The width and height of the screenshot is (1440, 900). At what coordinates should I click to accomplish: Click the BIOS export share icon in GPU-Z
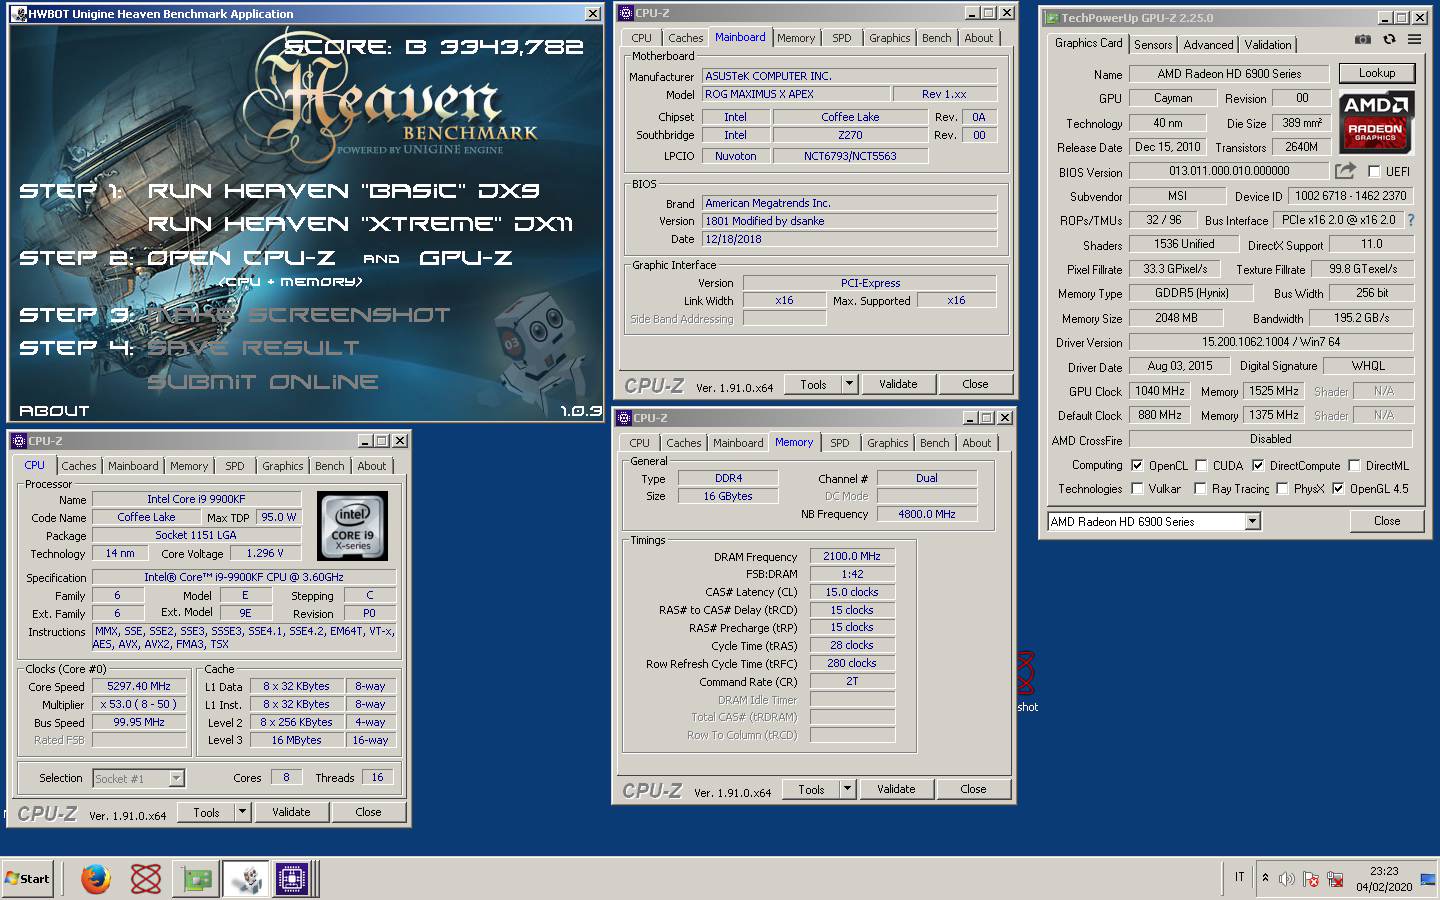pos(1345,170)
